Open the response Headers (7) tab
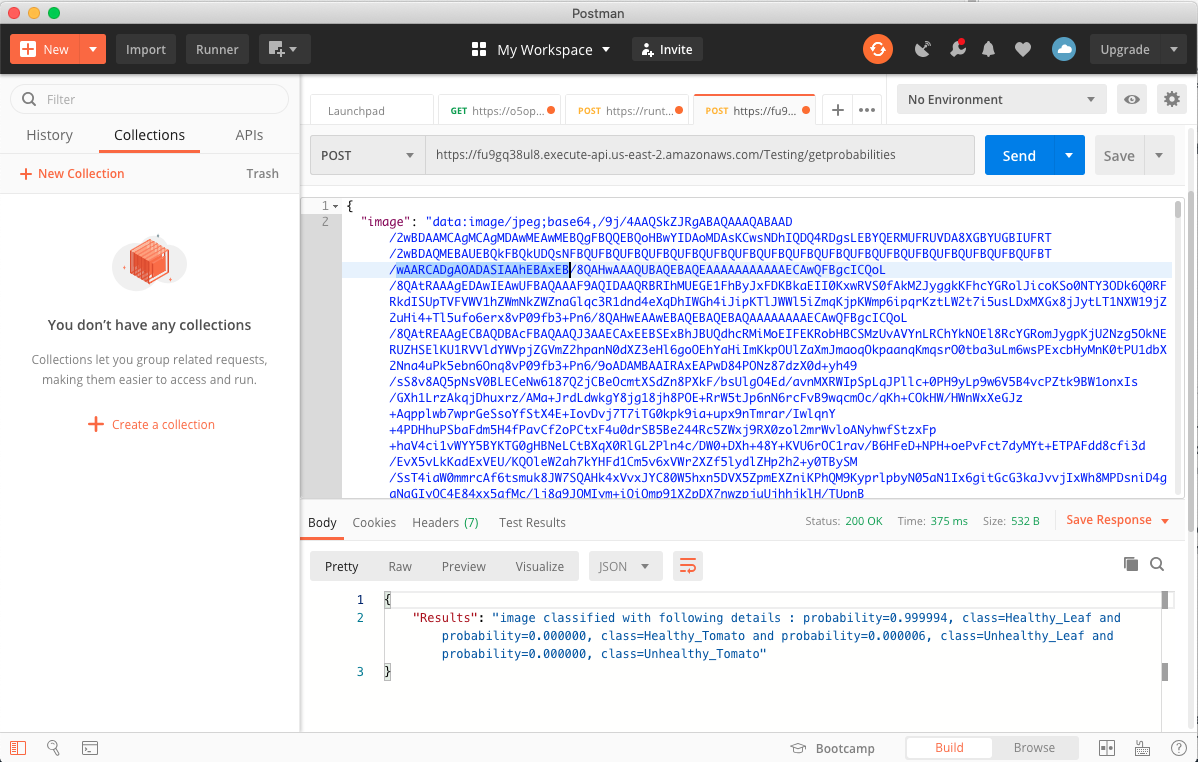This screenshot has height=762, width=1198. [x=445, y=523]
